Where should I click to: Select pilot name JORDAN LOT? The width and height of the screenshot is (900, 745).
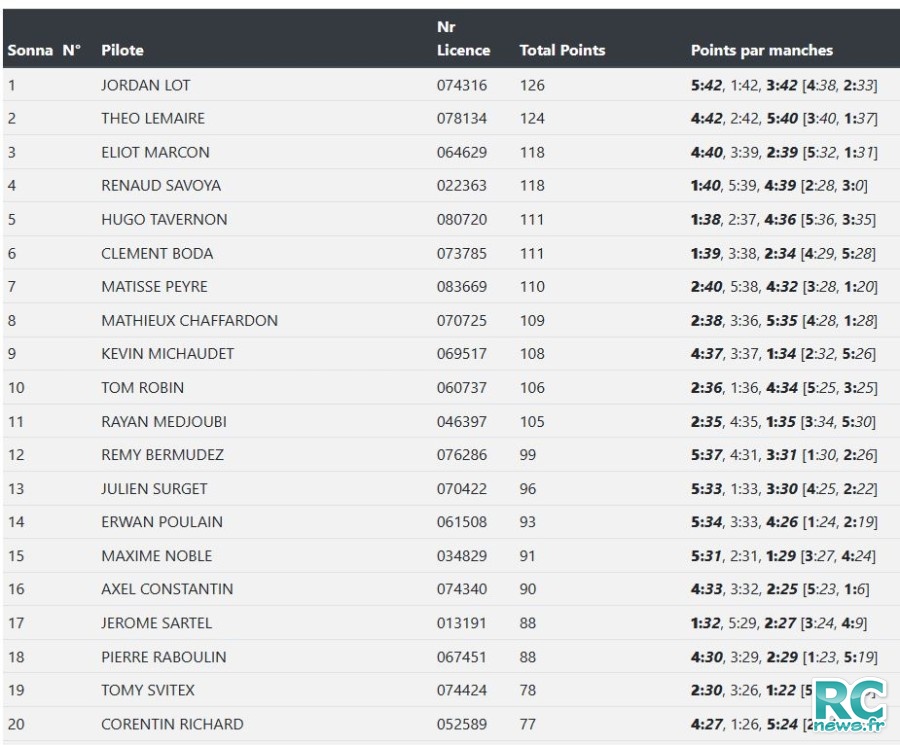(x=145, y=85)
